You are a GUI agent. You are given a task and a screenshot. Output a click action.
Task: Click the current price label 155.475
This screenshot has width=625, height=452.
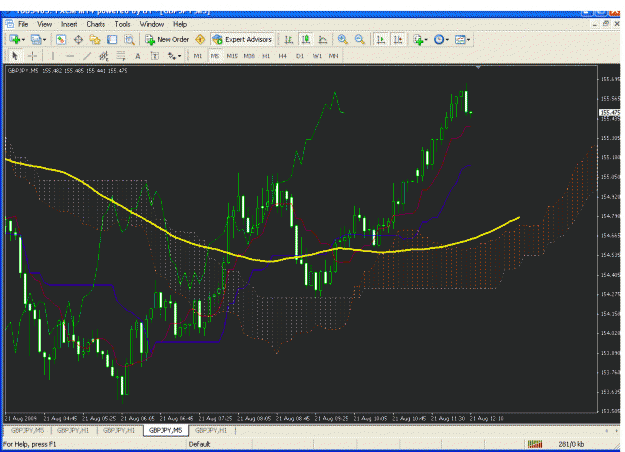(x=610, y=112)
